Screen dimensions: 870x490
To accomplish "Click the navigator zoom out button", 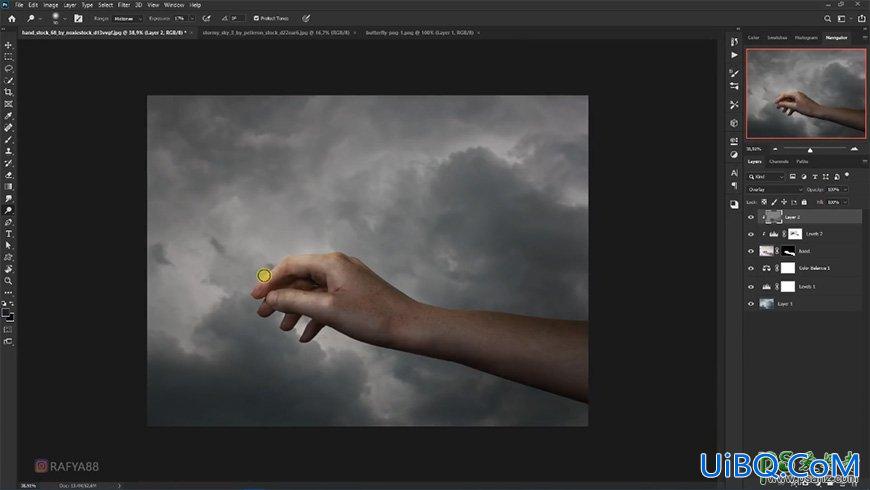I will pyautogui.click(x=775, y=149).
